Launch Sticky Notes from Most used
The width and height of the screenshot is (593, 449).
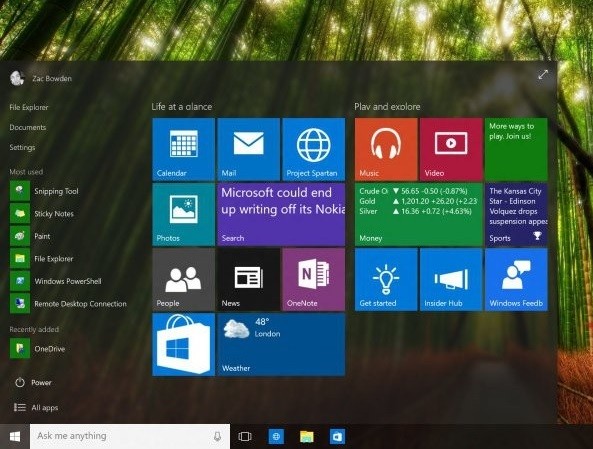(42, 214)
